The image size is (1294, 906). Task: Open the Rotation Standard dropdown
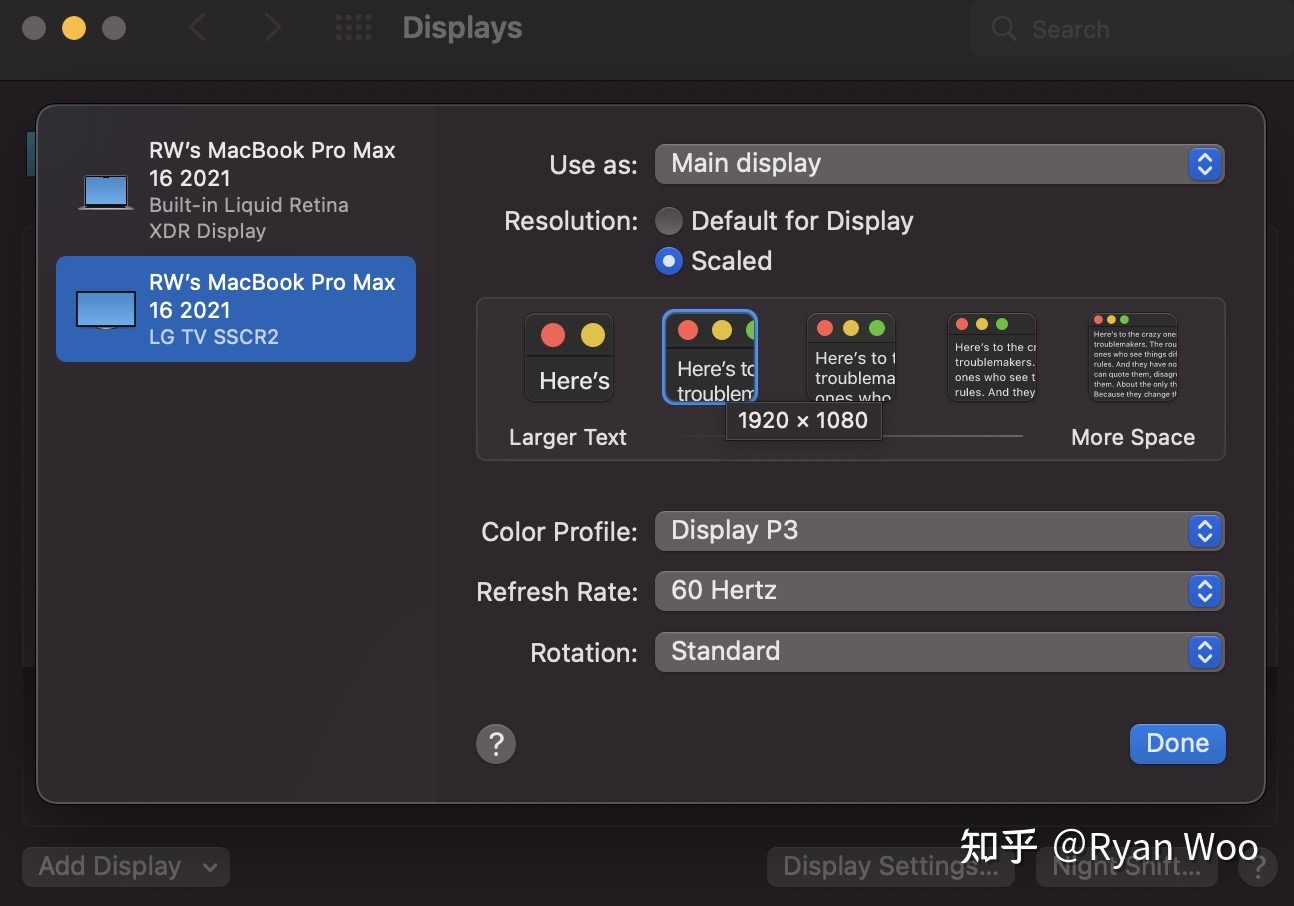939,652
